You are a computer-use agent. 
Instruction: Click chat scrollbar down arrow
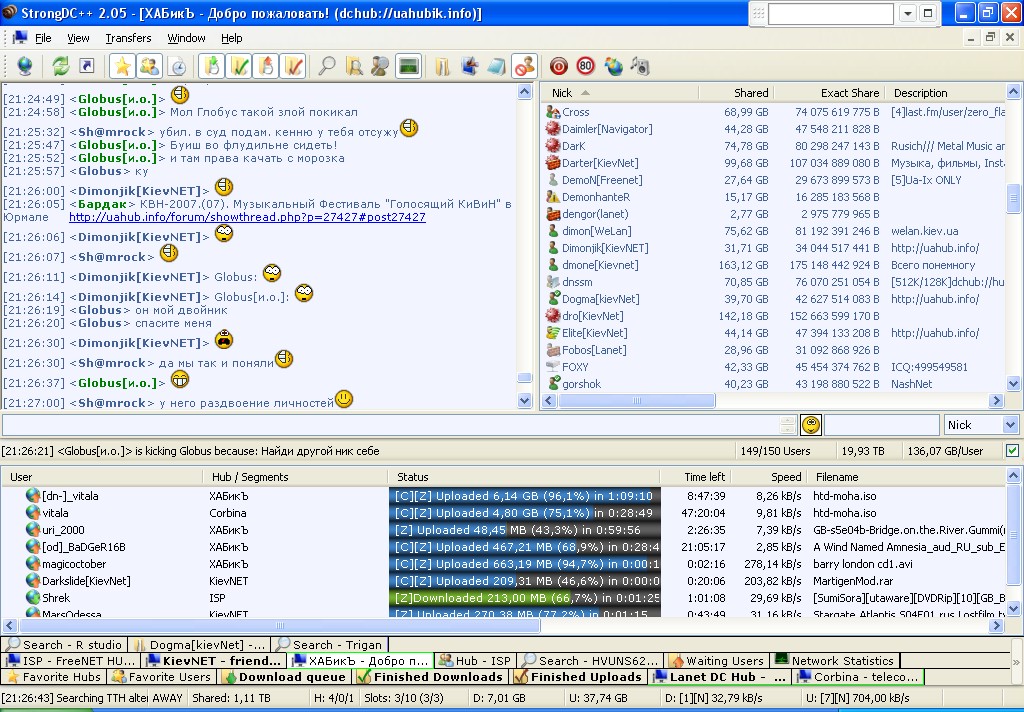524,400
